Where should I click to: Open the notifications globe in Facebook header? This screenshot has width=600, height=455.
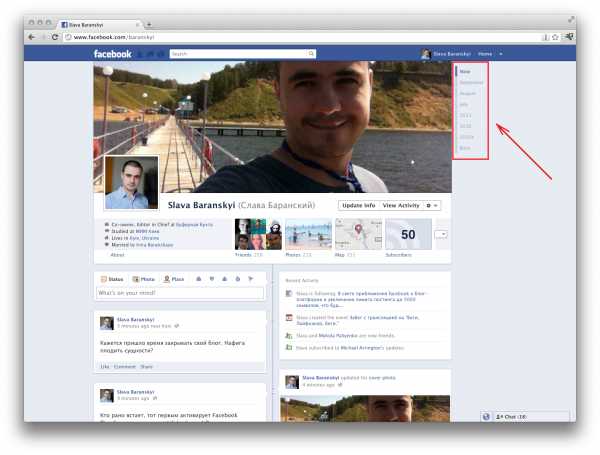(161, 54)
